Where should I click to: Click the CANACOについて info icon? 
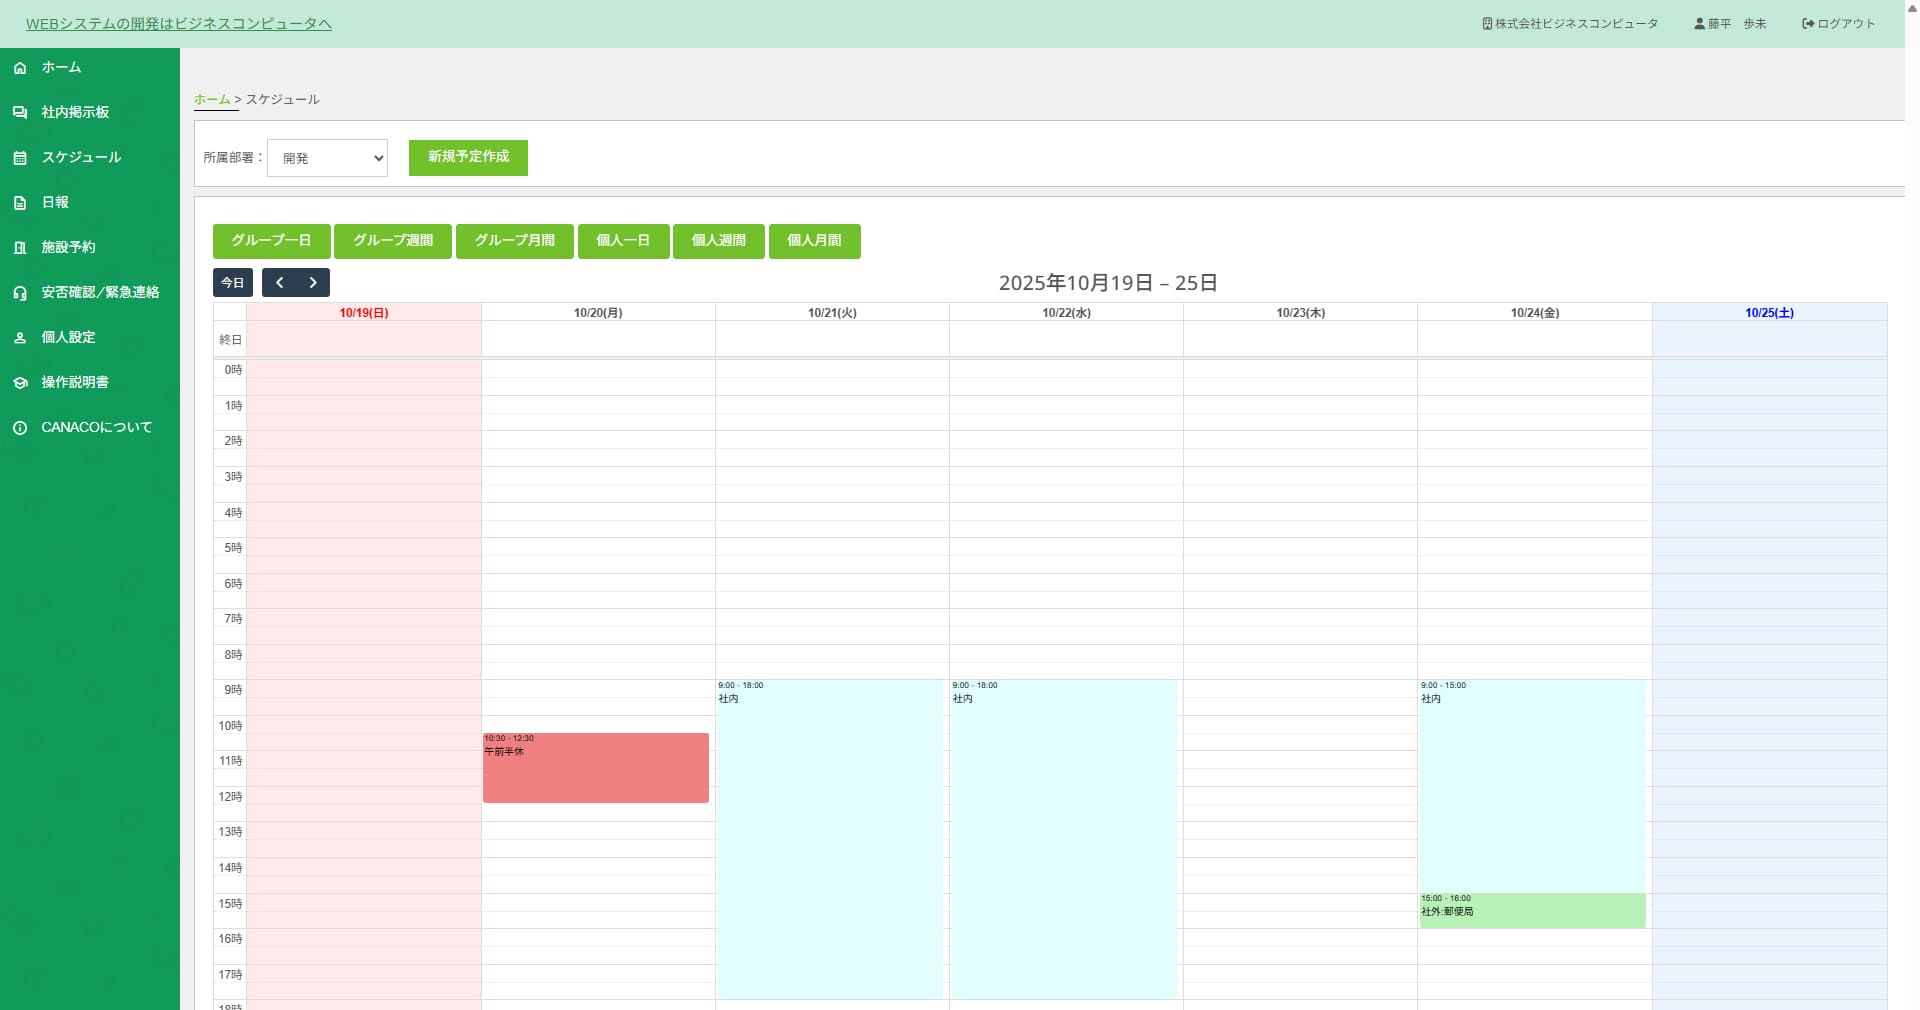point(20,428)
